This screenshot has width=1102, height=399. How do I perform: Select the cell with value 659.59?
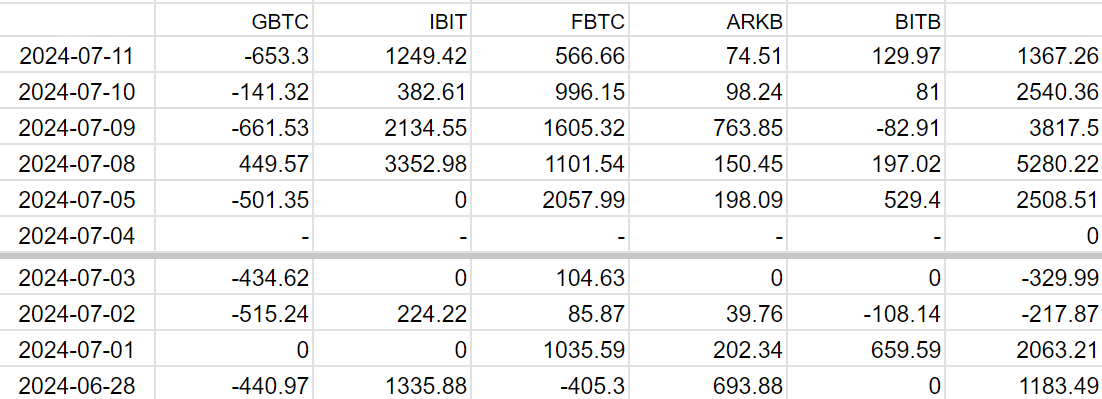[867, 350]
